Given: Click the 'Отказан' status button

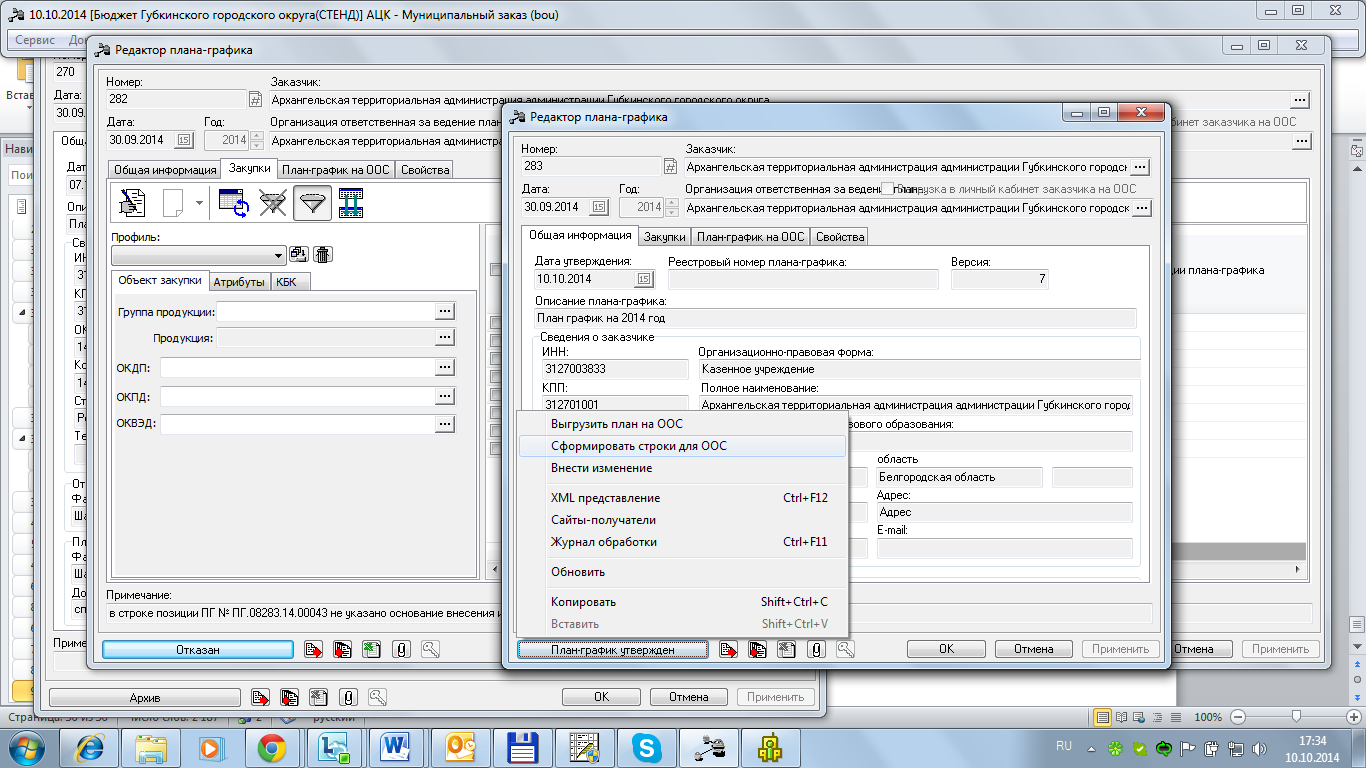Looking at the screenshot, I should click(x=198, y=650).
